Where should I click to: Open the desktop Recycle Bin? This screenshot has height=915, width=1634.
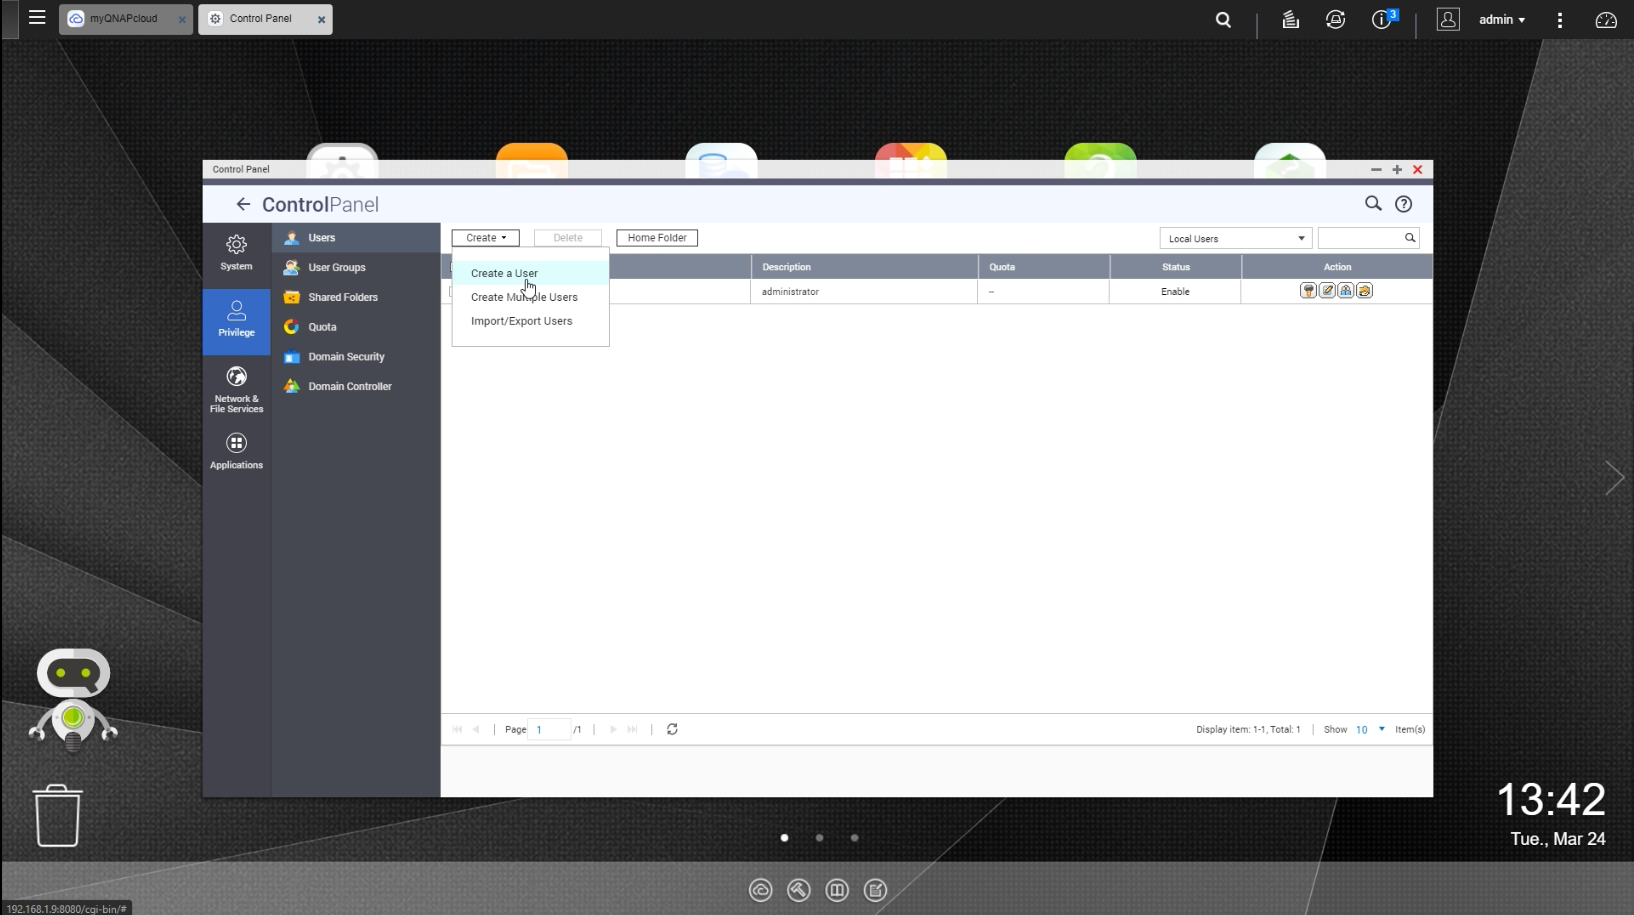pyautogui.click(x=58, y=815)
